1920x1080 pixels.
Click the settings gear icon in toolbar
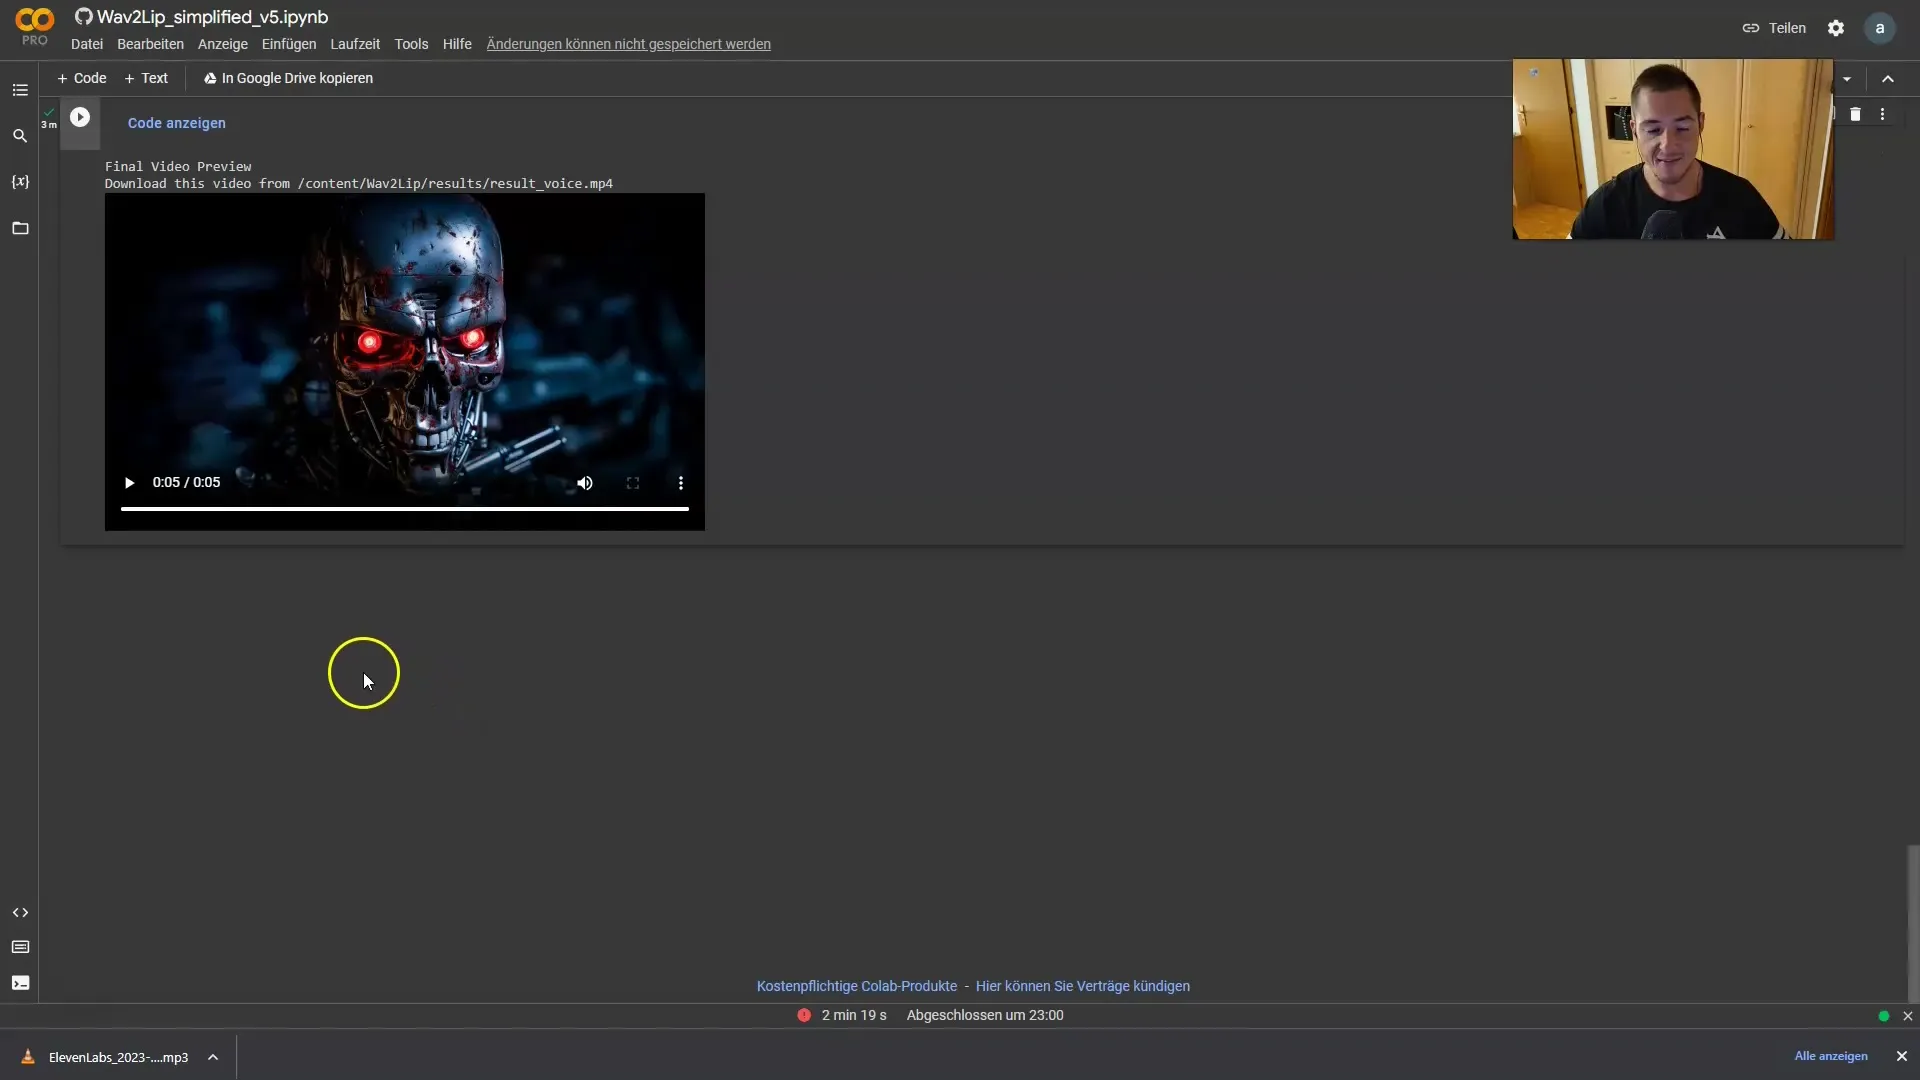[1836, 28]
